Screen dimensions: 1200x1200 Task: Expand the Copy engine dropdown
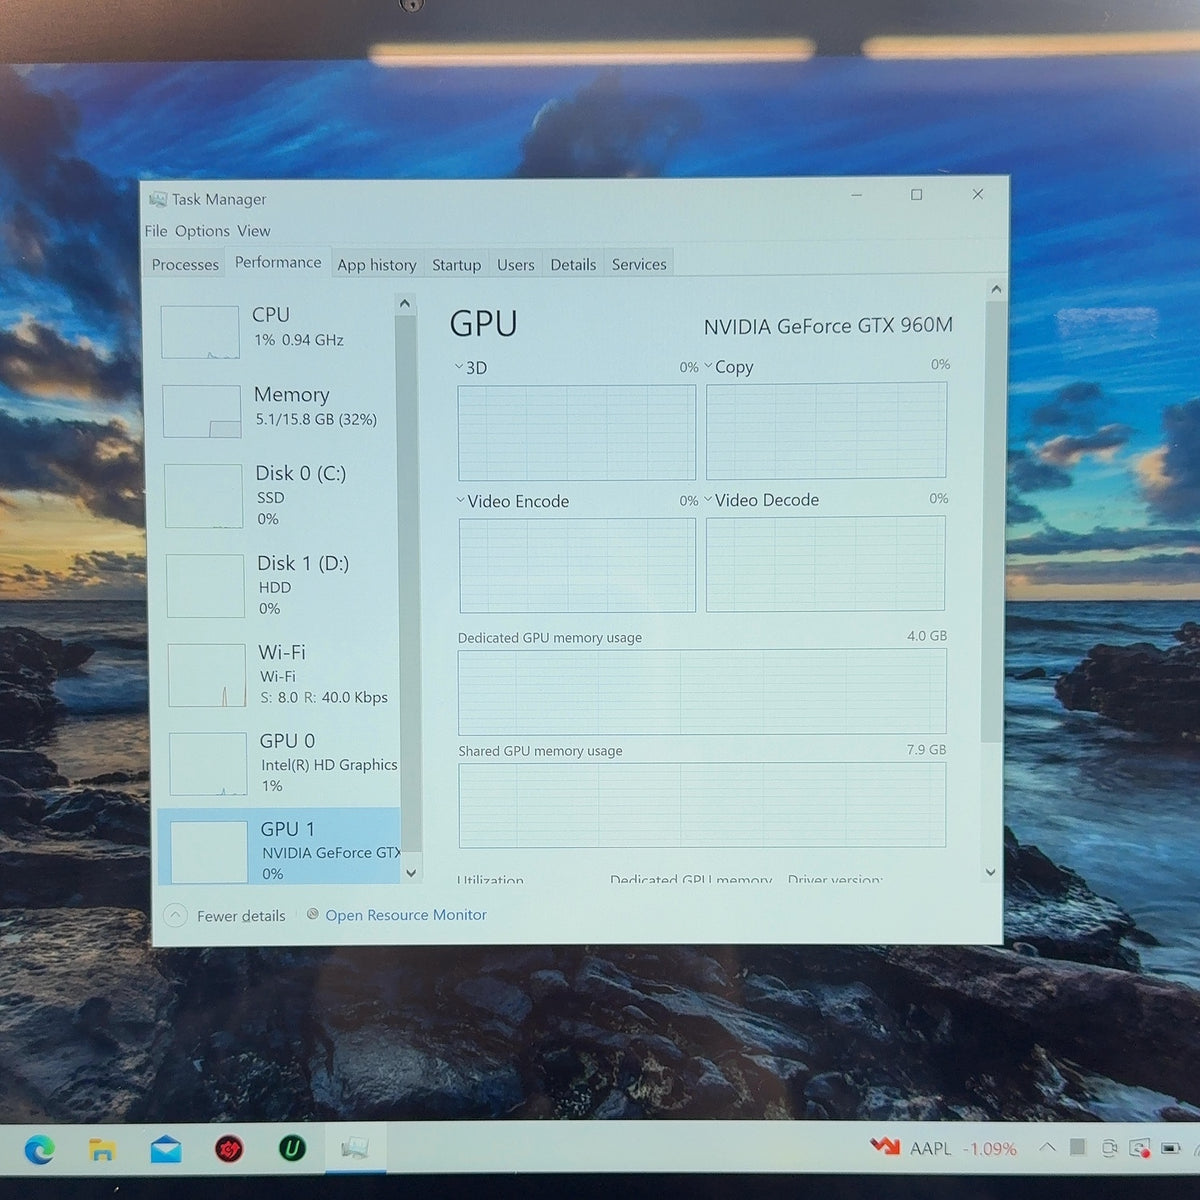708,366
